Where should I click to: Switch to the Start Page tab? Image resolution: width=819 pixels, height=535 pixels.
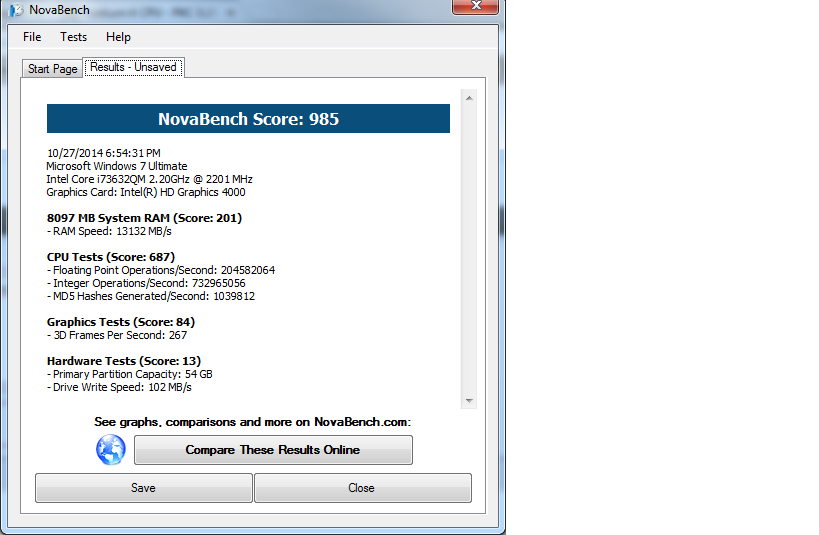pos(52,69)
